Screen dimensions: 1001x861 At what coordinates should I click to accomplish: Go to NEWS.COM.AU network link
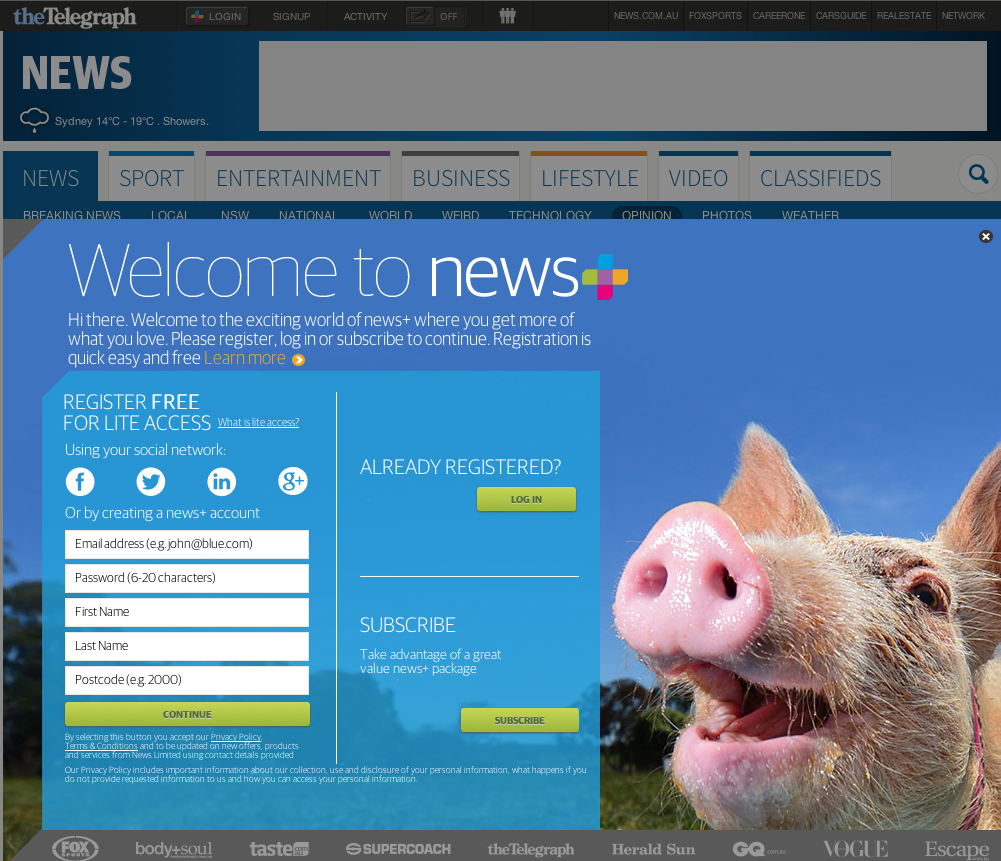coord(645,15)
